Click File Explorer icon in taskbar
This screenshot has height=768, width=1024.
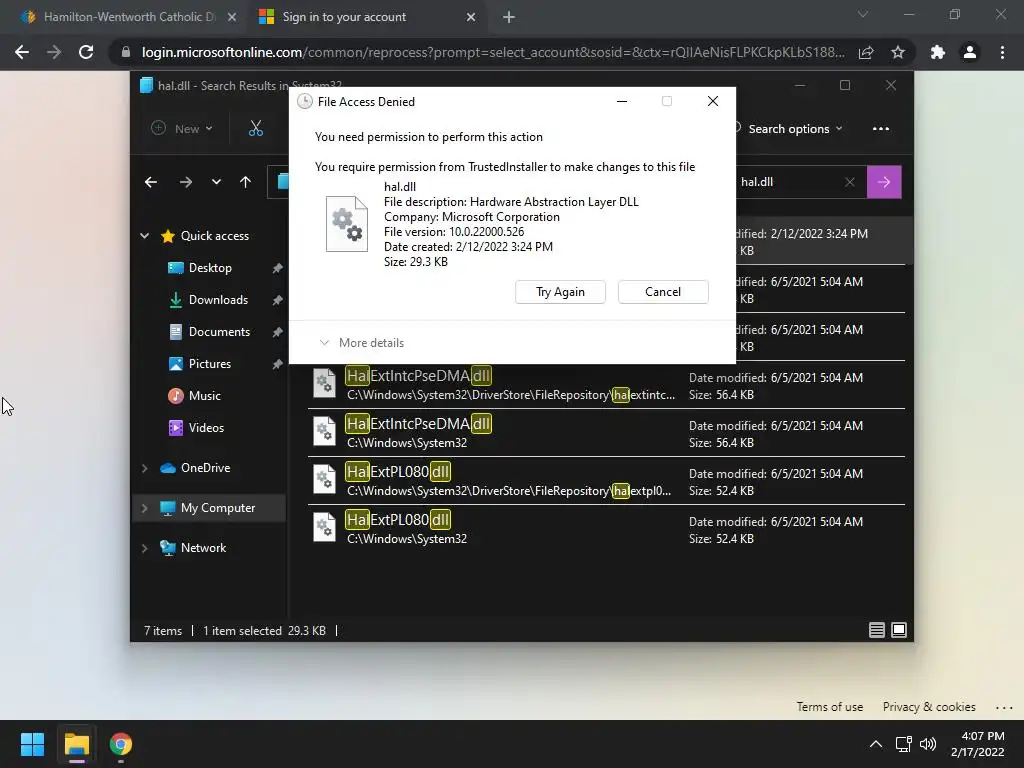pos(76,744)
